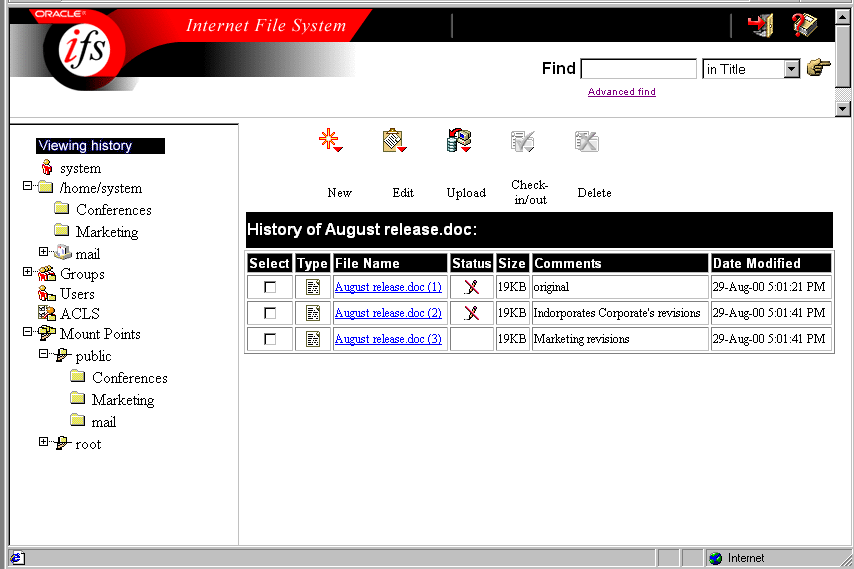Click the Delete toolbar icon
The image size is (854, 569).
(587, 141)
